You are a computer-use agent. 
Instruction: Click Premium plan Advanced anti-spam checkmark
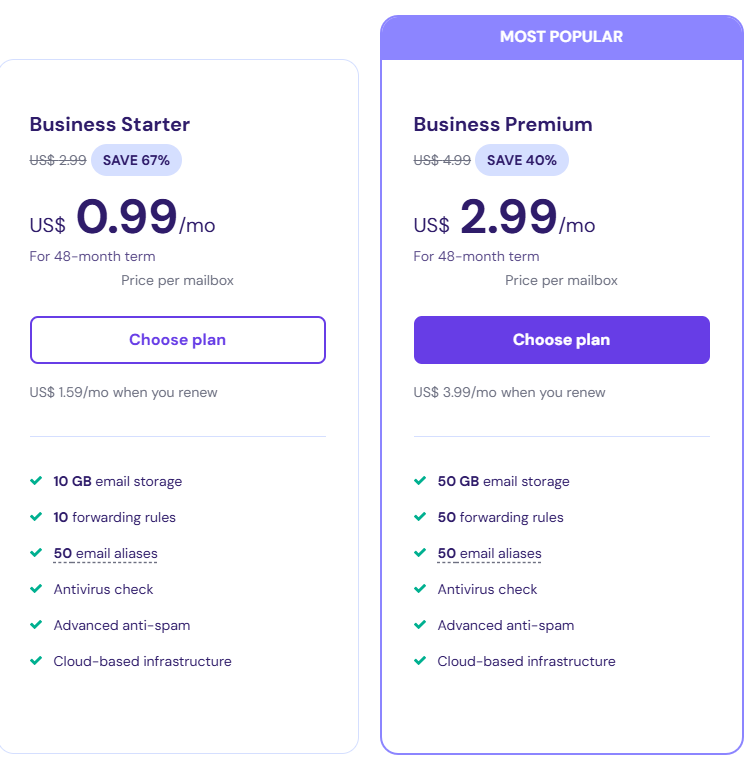(420, 625)
